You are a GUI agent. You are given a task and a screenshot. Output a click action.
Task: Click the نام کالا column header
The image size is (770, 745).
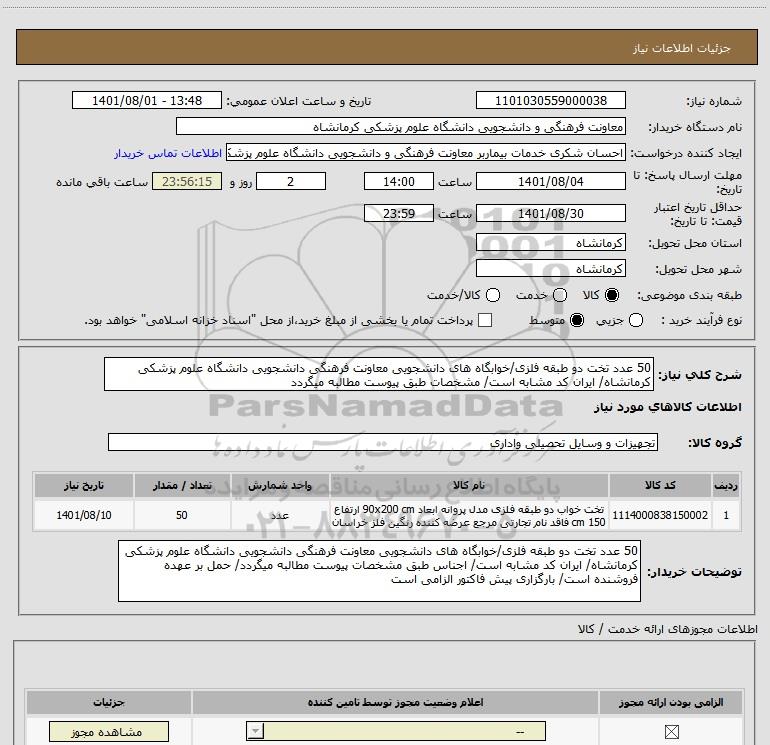[469, 486]
